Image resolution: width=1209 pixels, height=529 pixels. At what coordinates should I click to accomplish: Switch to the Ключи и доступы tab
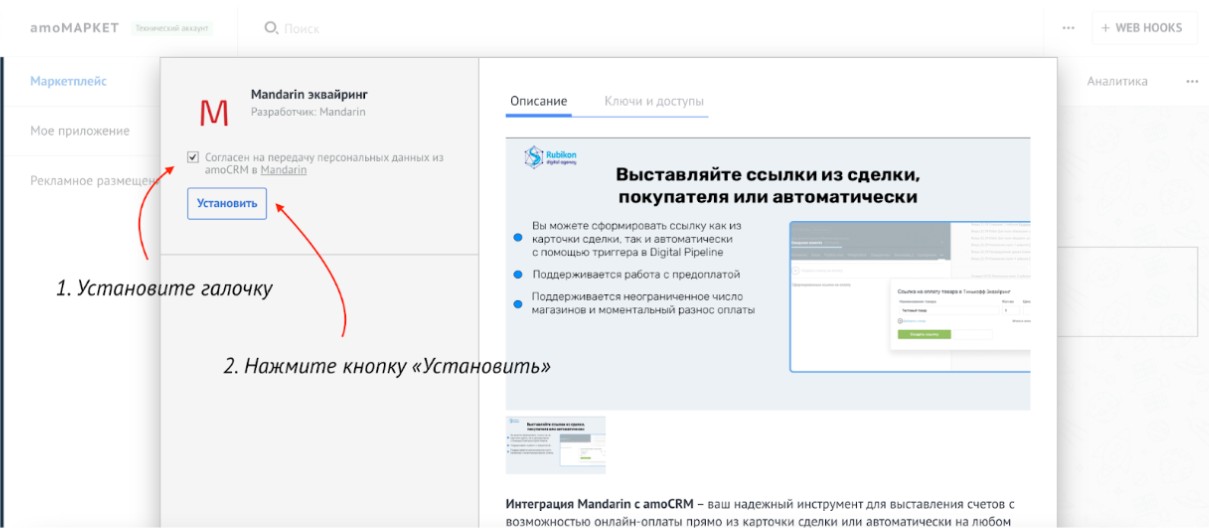654,101
